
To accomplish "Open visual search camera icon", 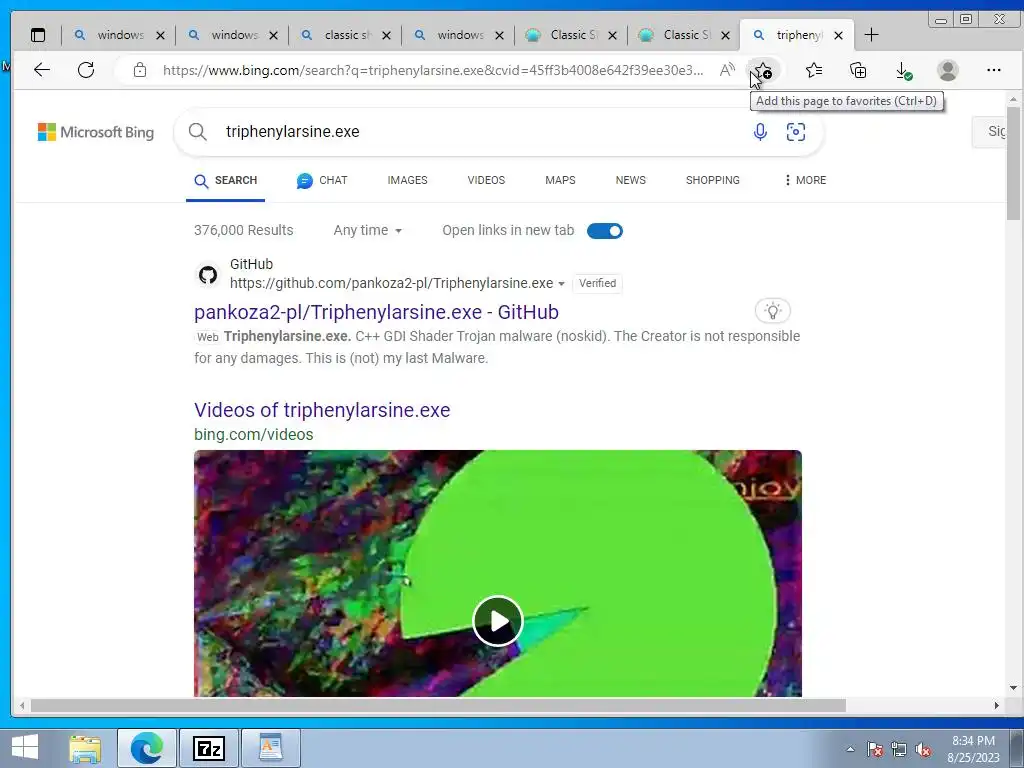I will pyautogui.click(x=795, y=132).
